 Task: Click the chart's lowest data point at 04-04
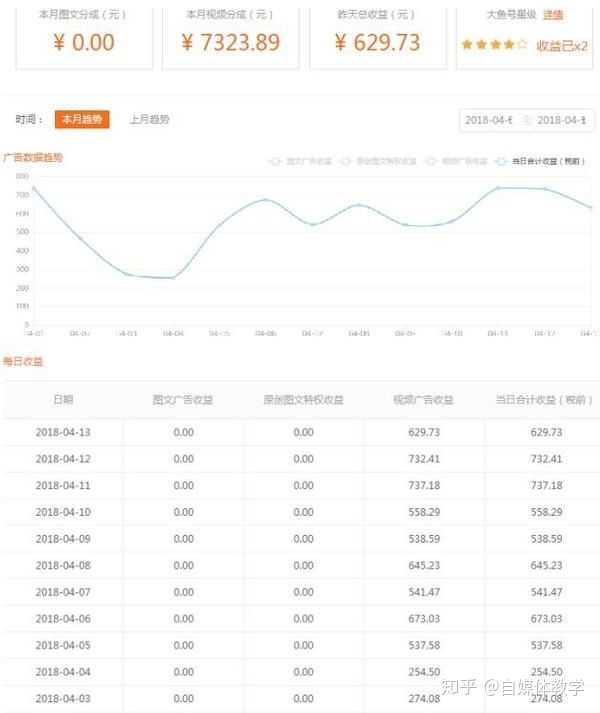[173, 278]
